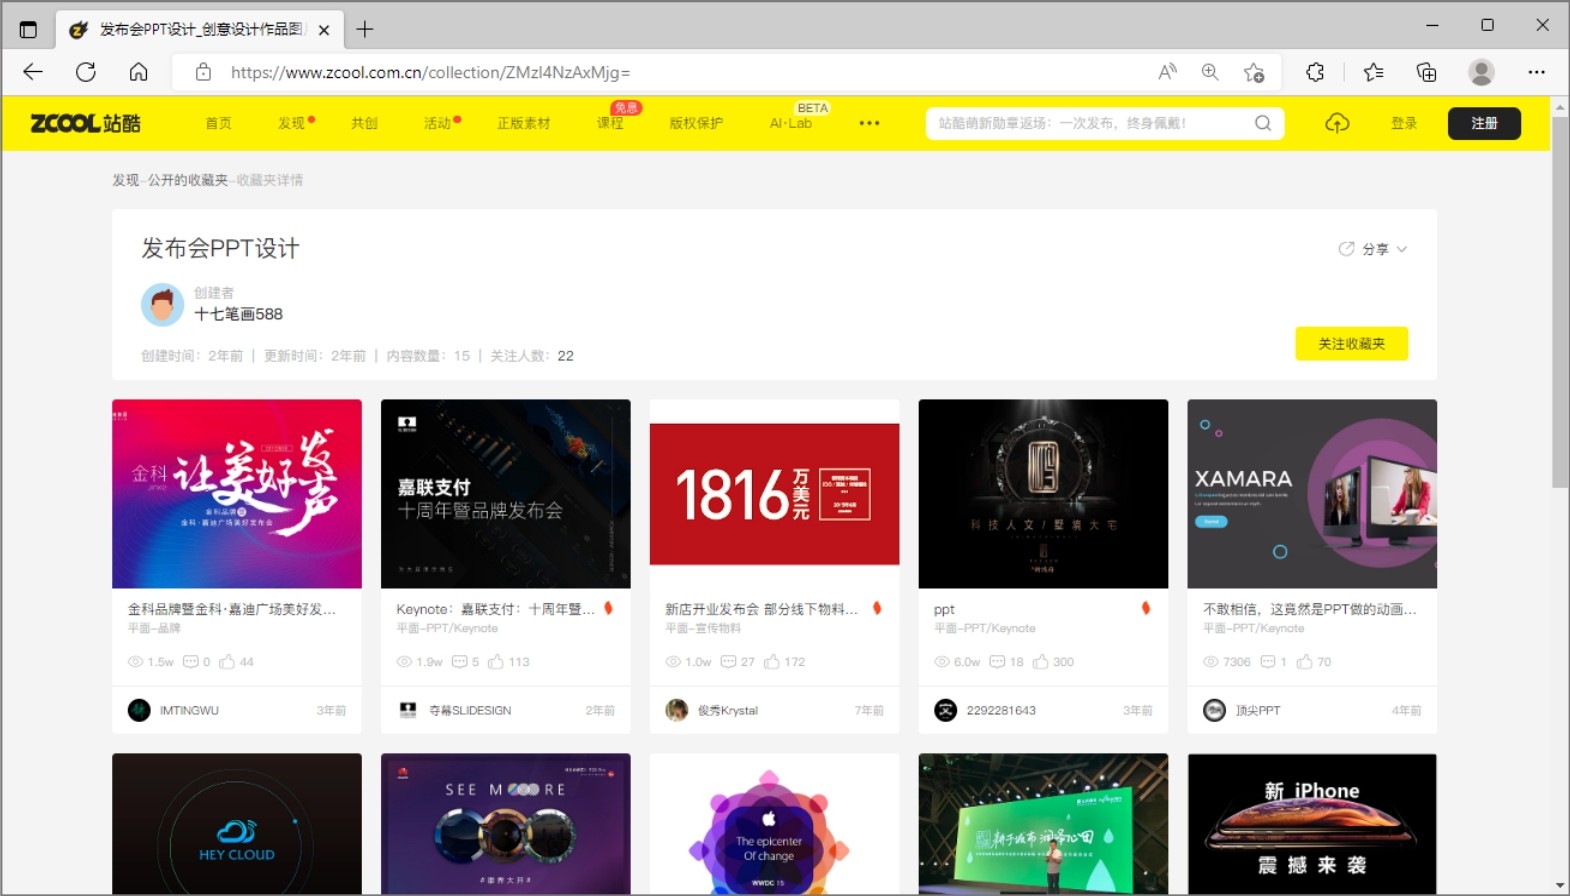Click the browser address bar URL
The image size is (1570, 896).
pos(430,72)
